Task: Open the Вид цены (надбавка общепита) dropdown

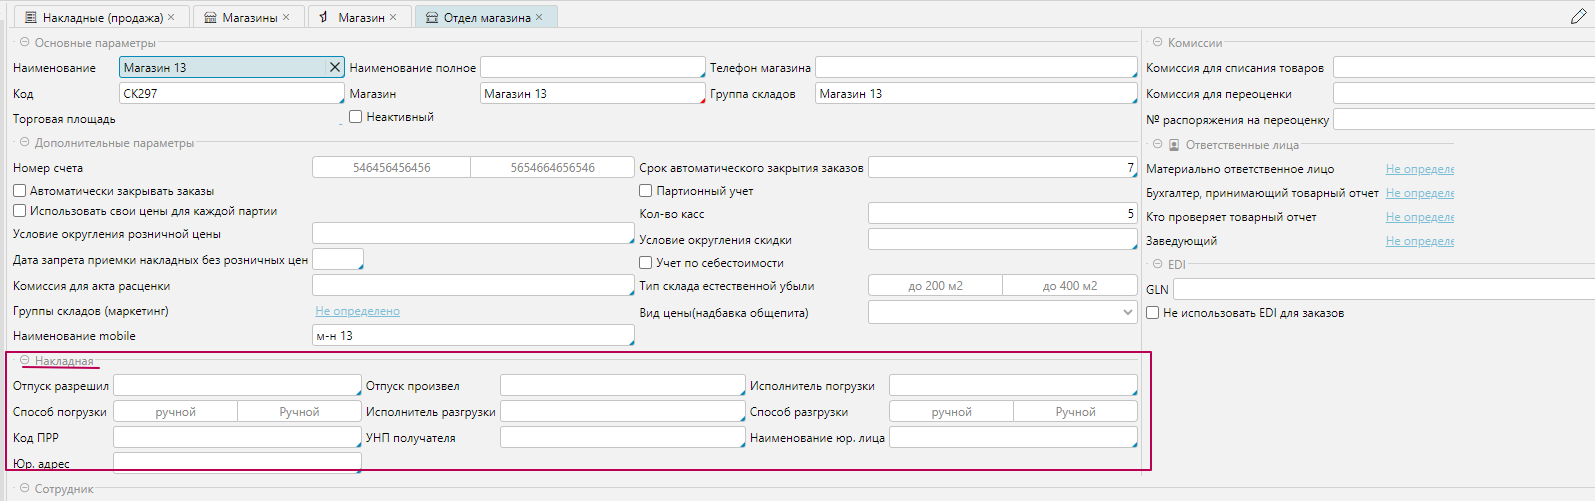Action: point(1128,313)
